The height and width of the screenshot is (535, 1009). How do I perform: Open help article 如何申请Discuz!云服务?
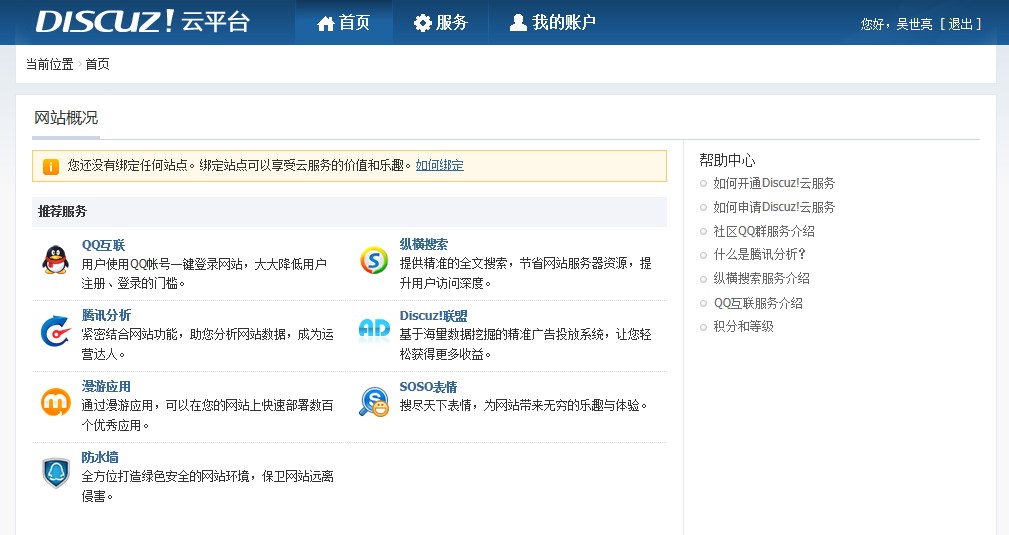774,207
